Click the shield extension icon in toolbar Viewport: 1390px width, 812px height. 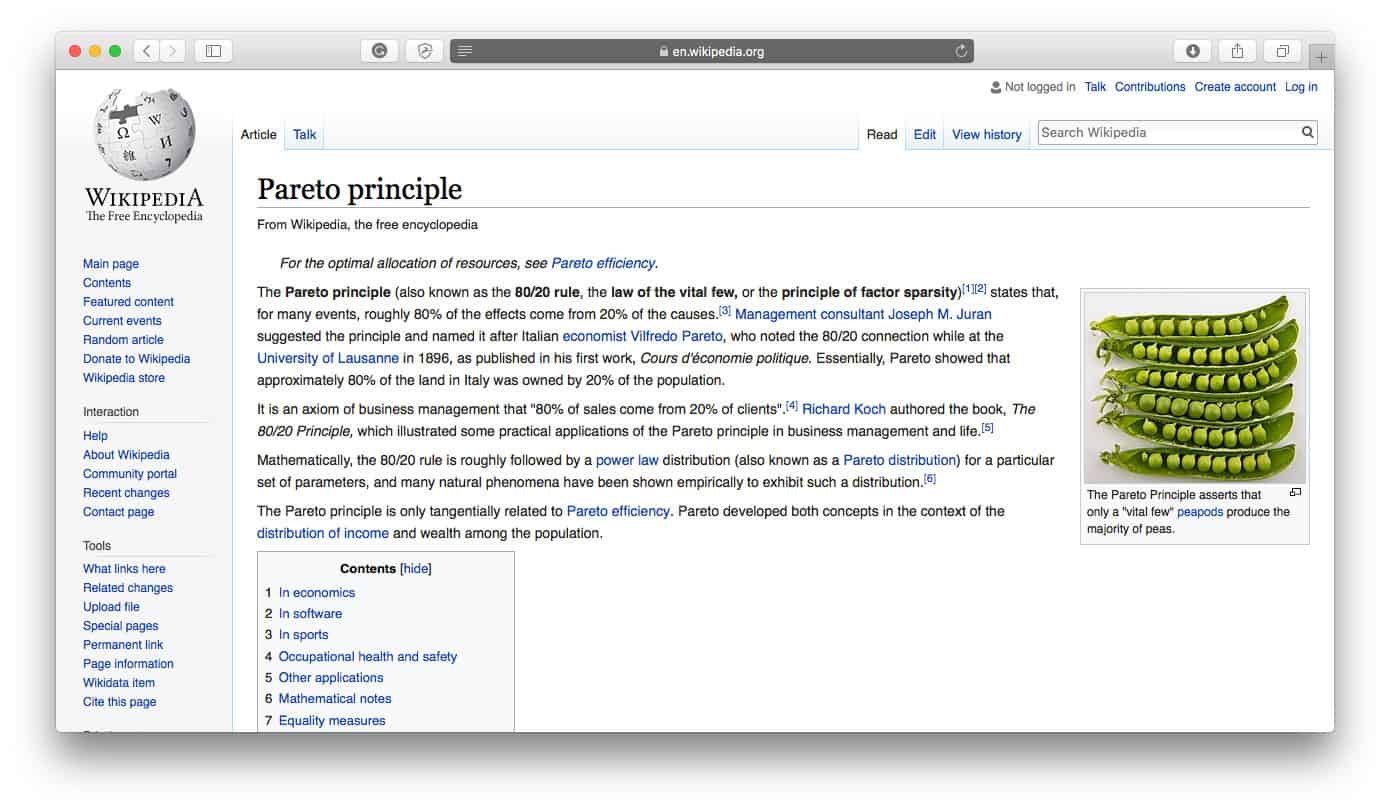[x=425, y=51]
